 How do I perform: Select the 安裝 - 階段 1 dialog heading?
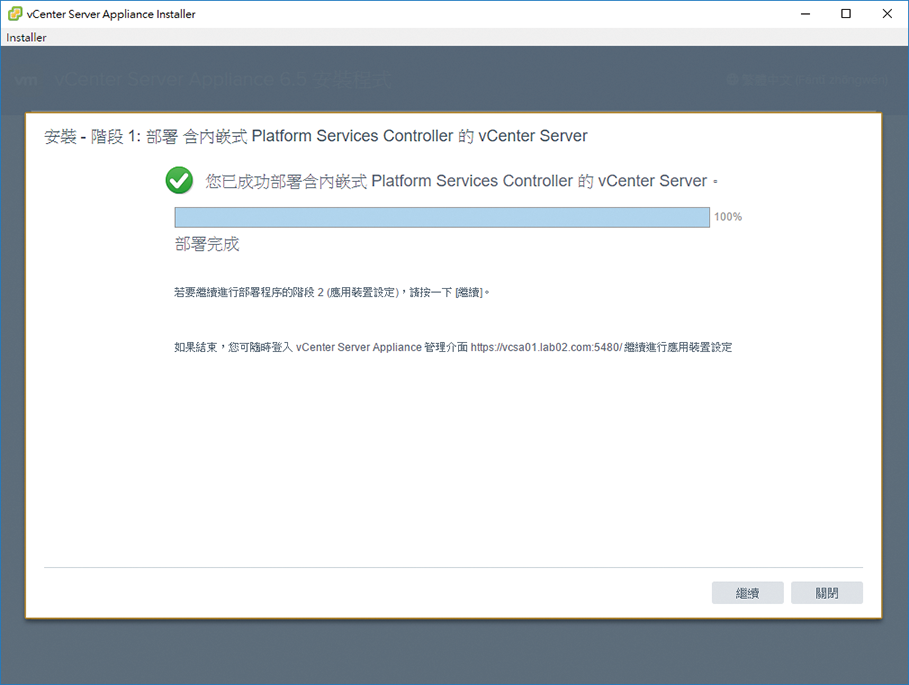316,136
